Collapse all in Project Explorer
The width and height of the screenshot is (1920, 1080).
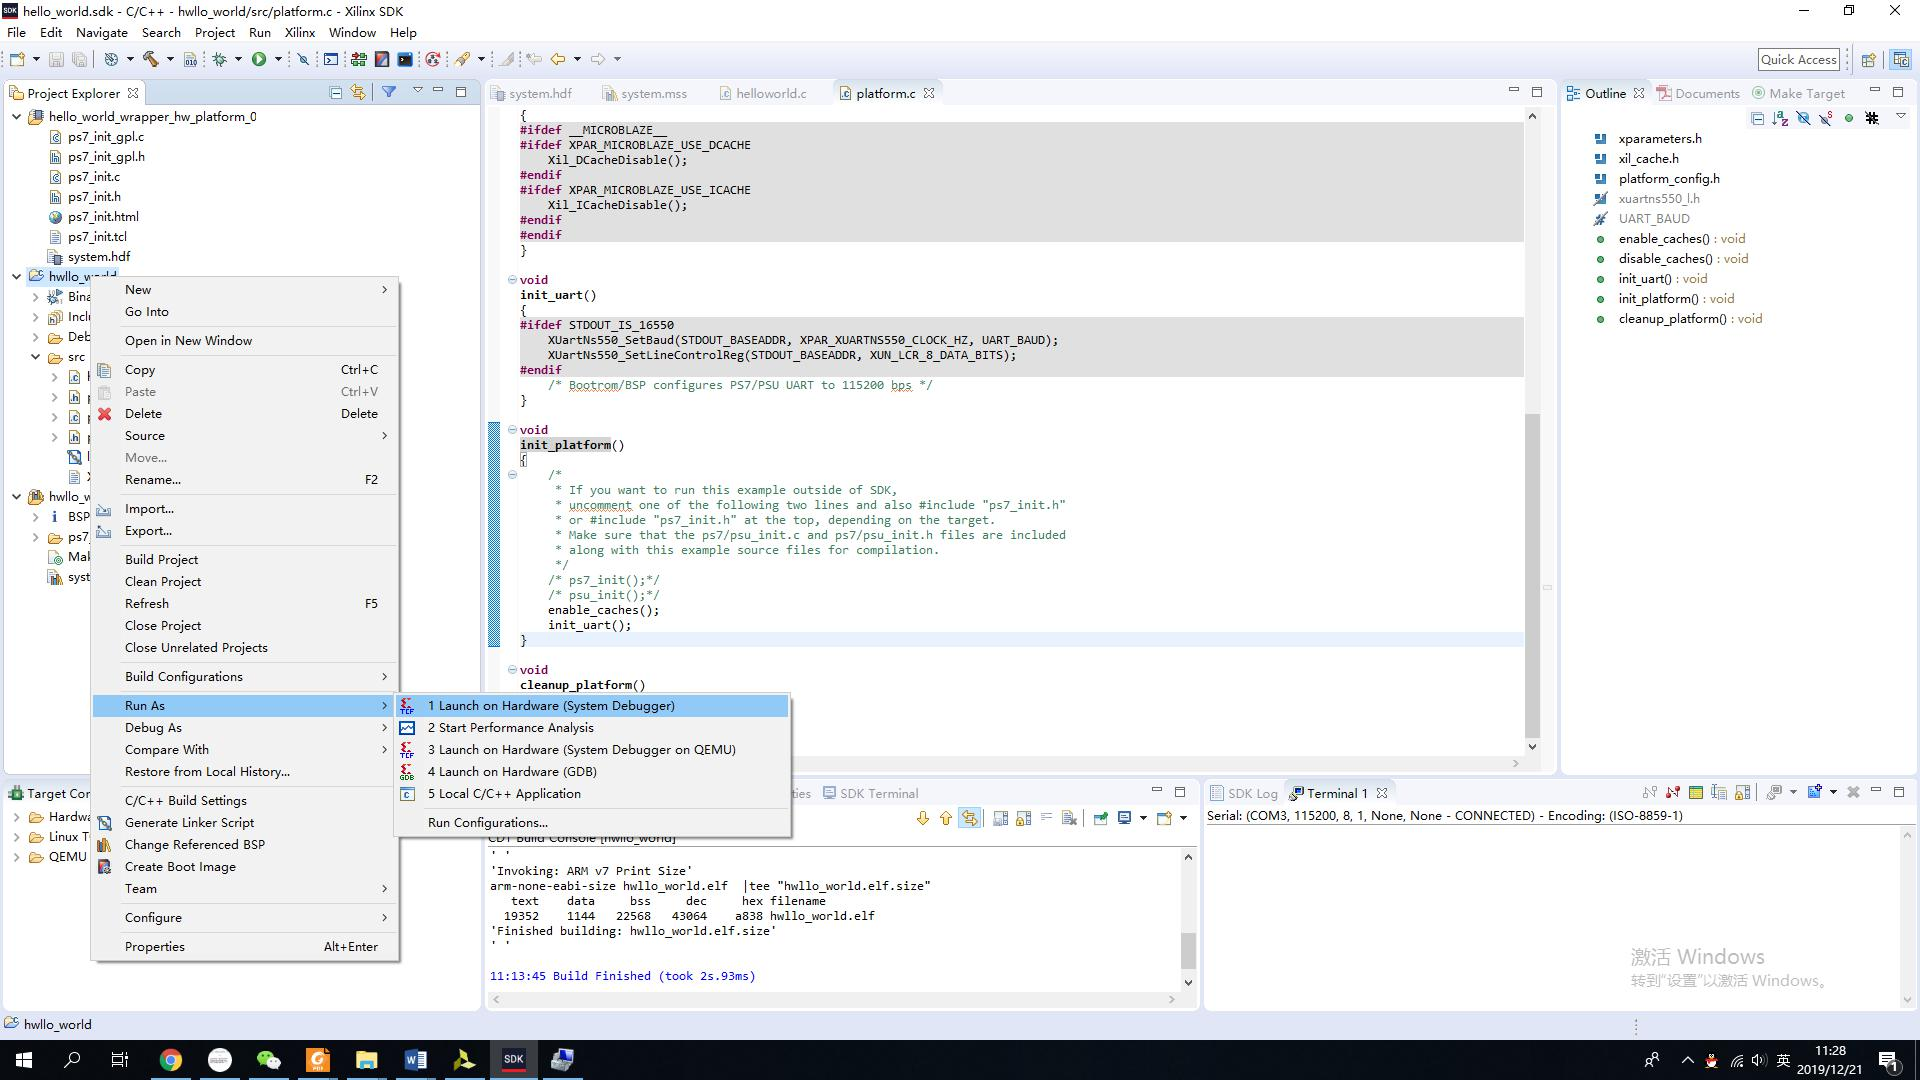click(x=336, y=92)
